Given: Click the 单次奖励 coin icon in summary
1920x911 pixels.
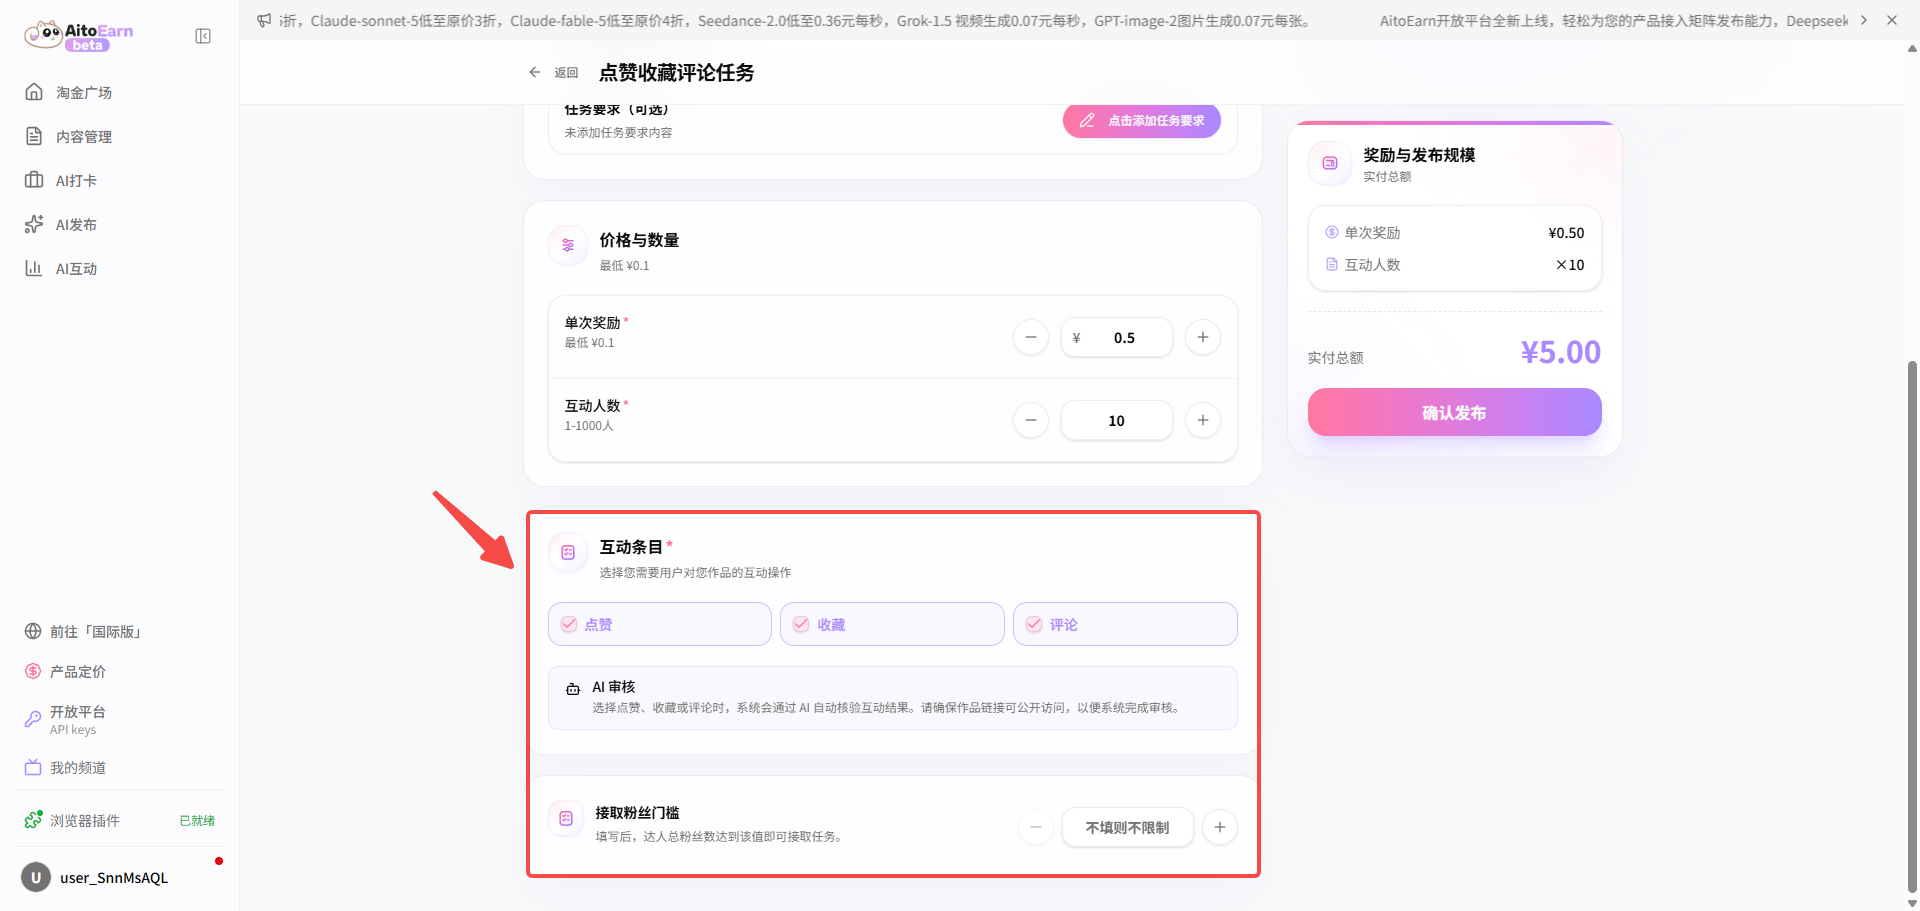Looking at the screenshot, I should point(1332,232).
